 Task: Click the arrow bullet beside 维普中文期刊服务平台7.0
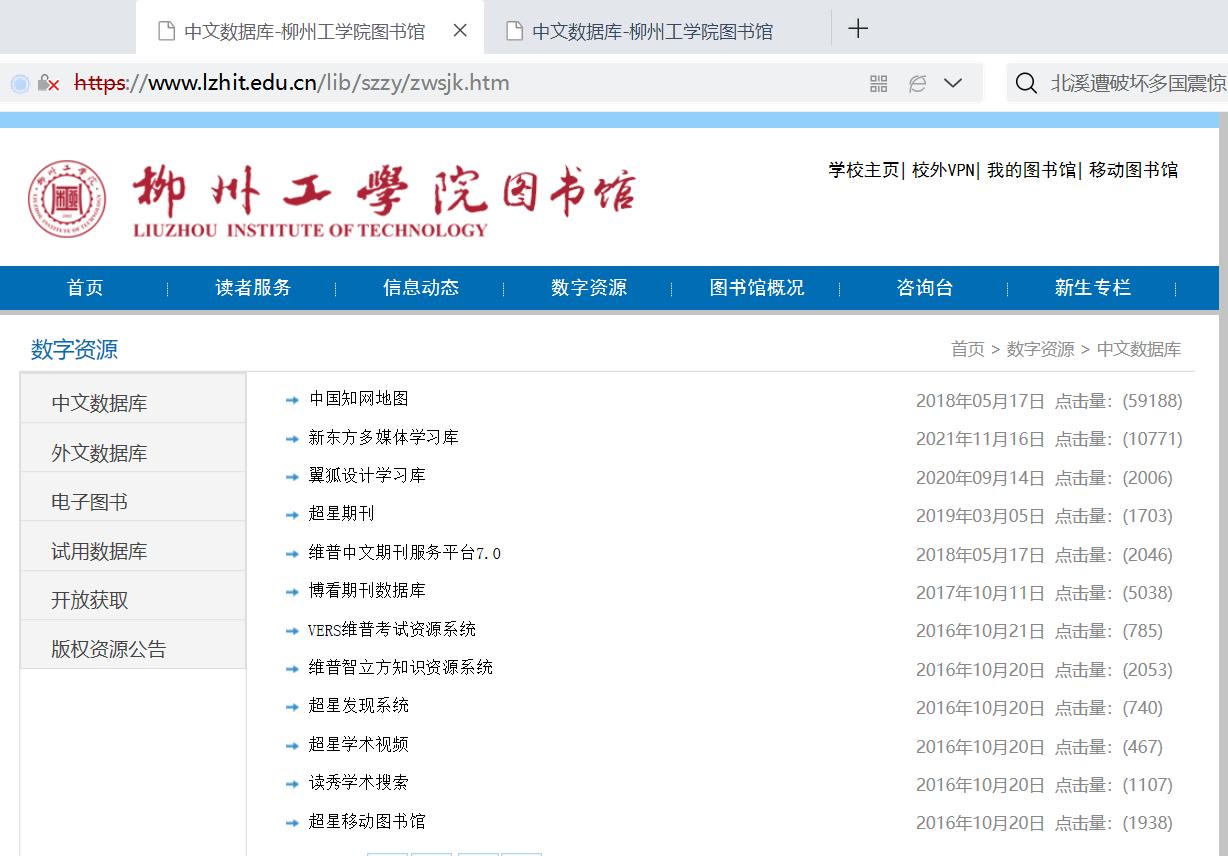click(x=292, y=554)
